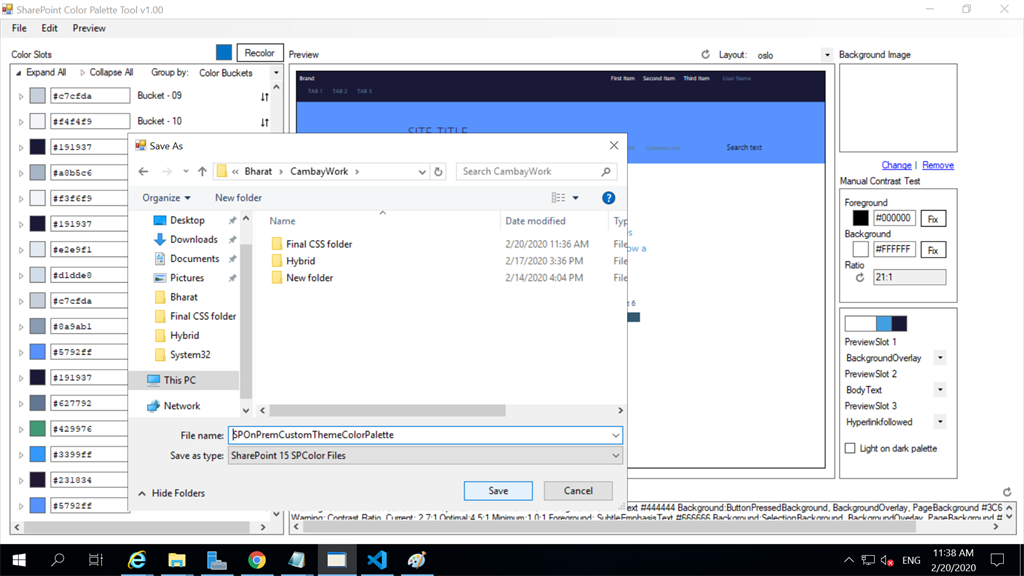This screenshot has height=576, width=1024.
Task: Open the Preview menu
Action: coord(89,28)
